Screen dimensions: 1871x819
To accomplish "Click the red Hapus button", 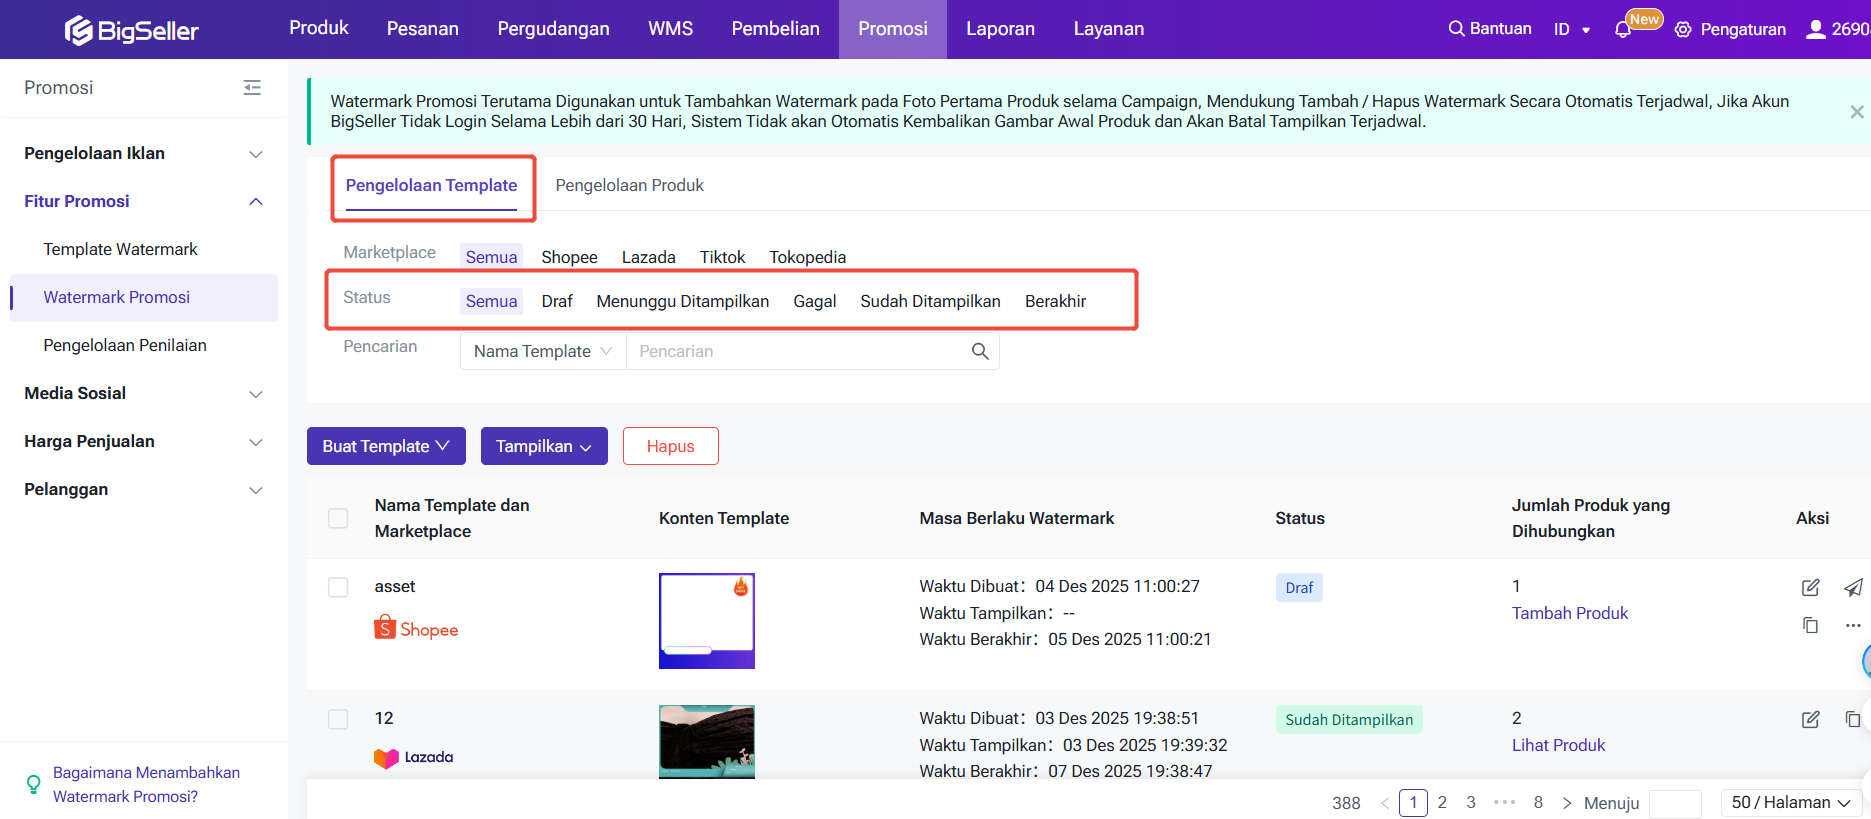I will coord(670,446).
